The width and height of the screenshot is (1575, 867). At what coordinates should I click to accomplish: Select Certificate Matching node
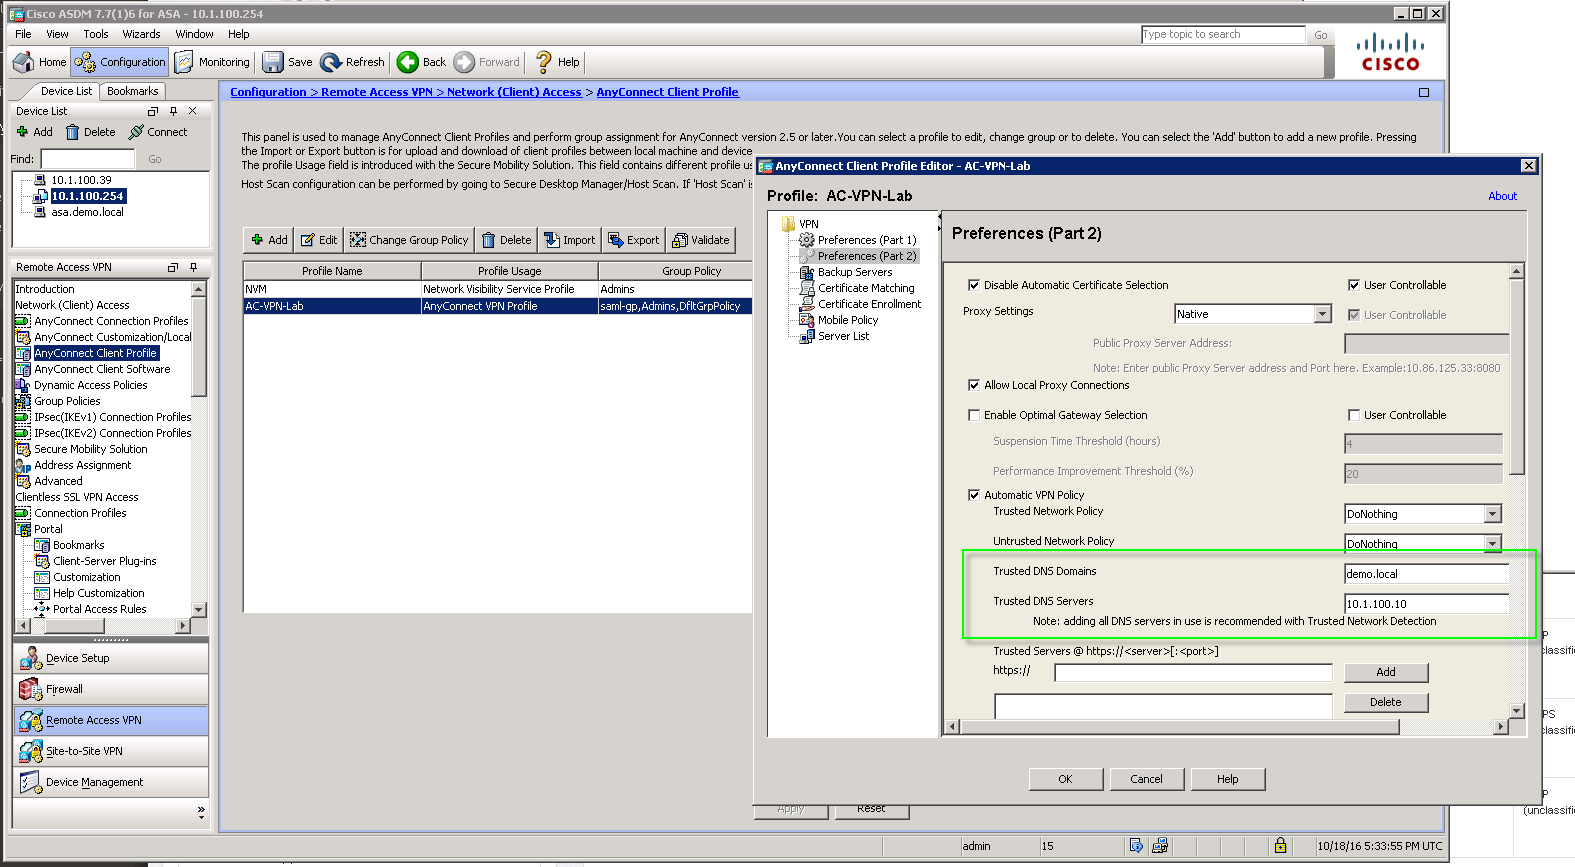(865, 288)
